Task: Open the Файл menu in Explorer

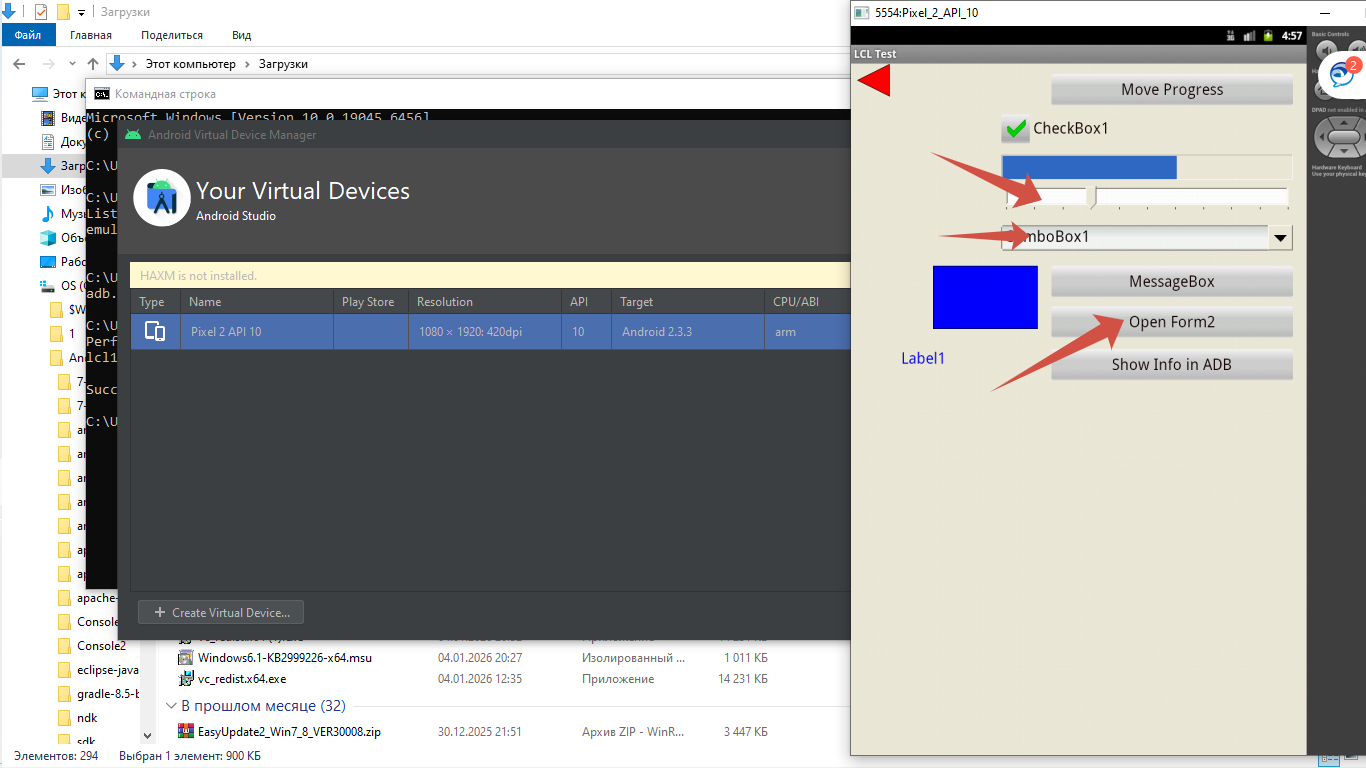Action: 28,35
